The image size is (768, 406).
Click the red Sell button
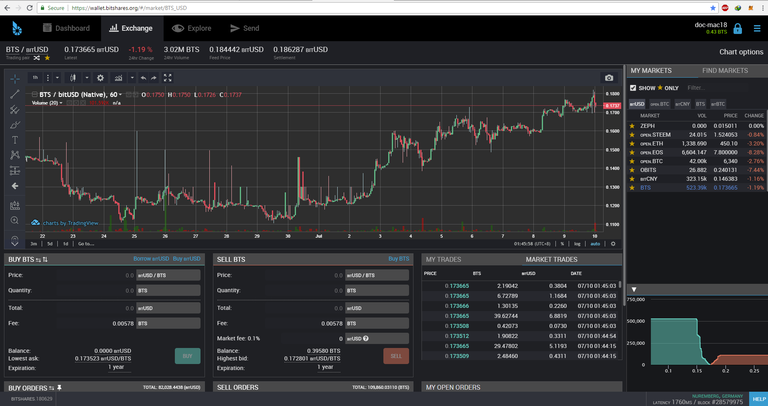point(396,355)
